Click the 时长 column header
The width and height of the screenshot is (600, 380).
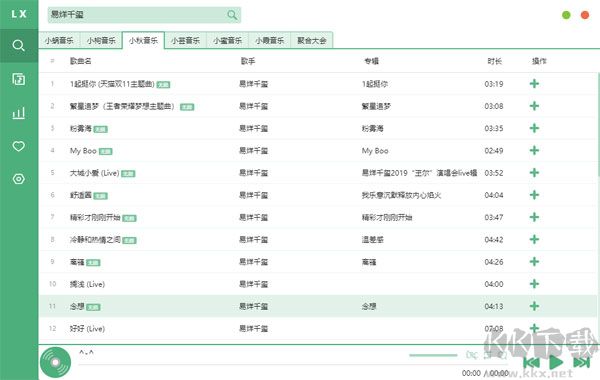click(x=494, y=61)
